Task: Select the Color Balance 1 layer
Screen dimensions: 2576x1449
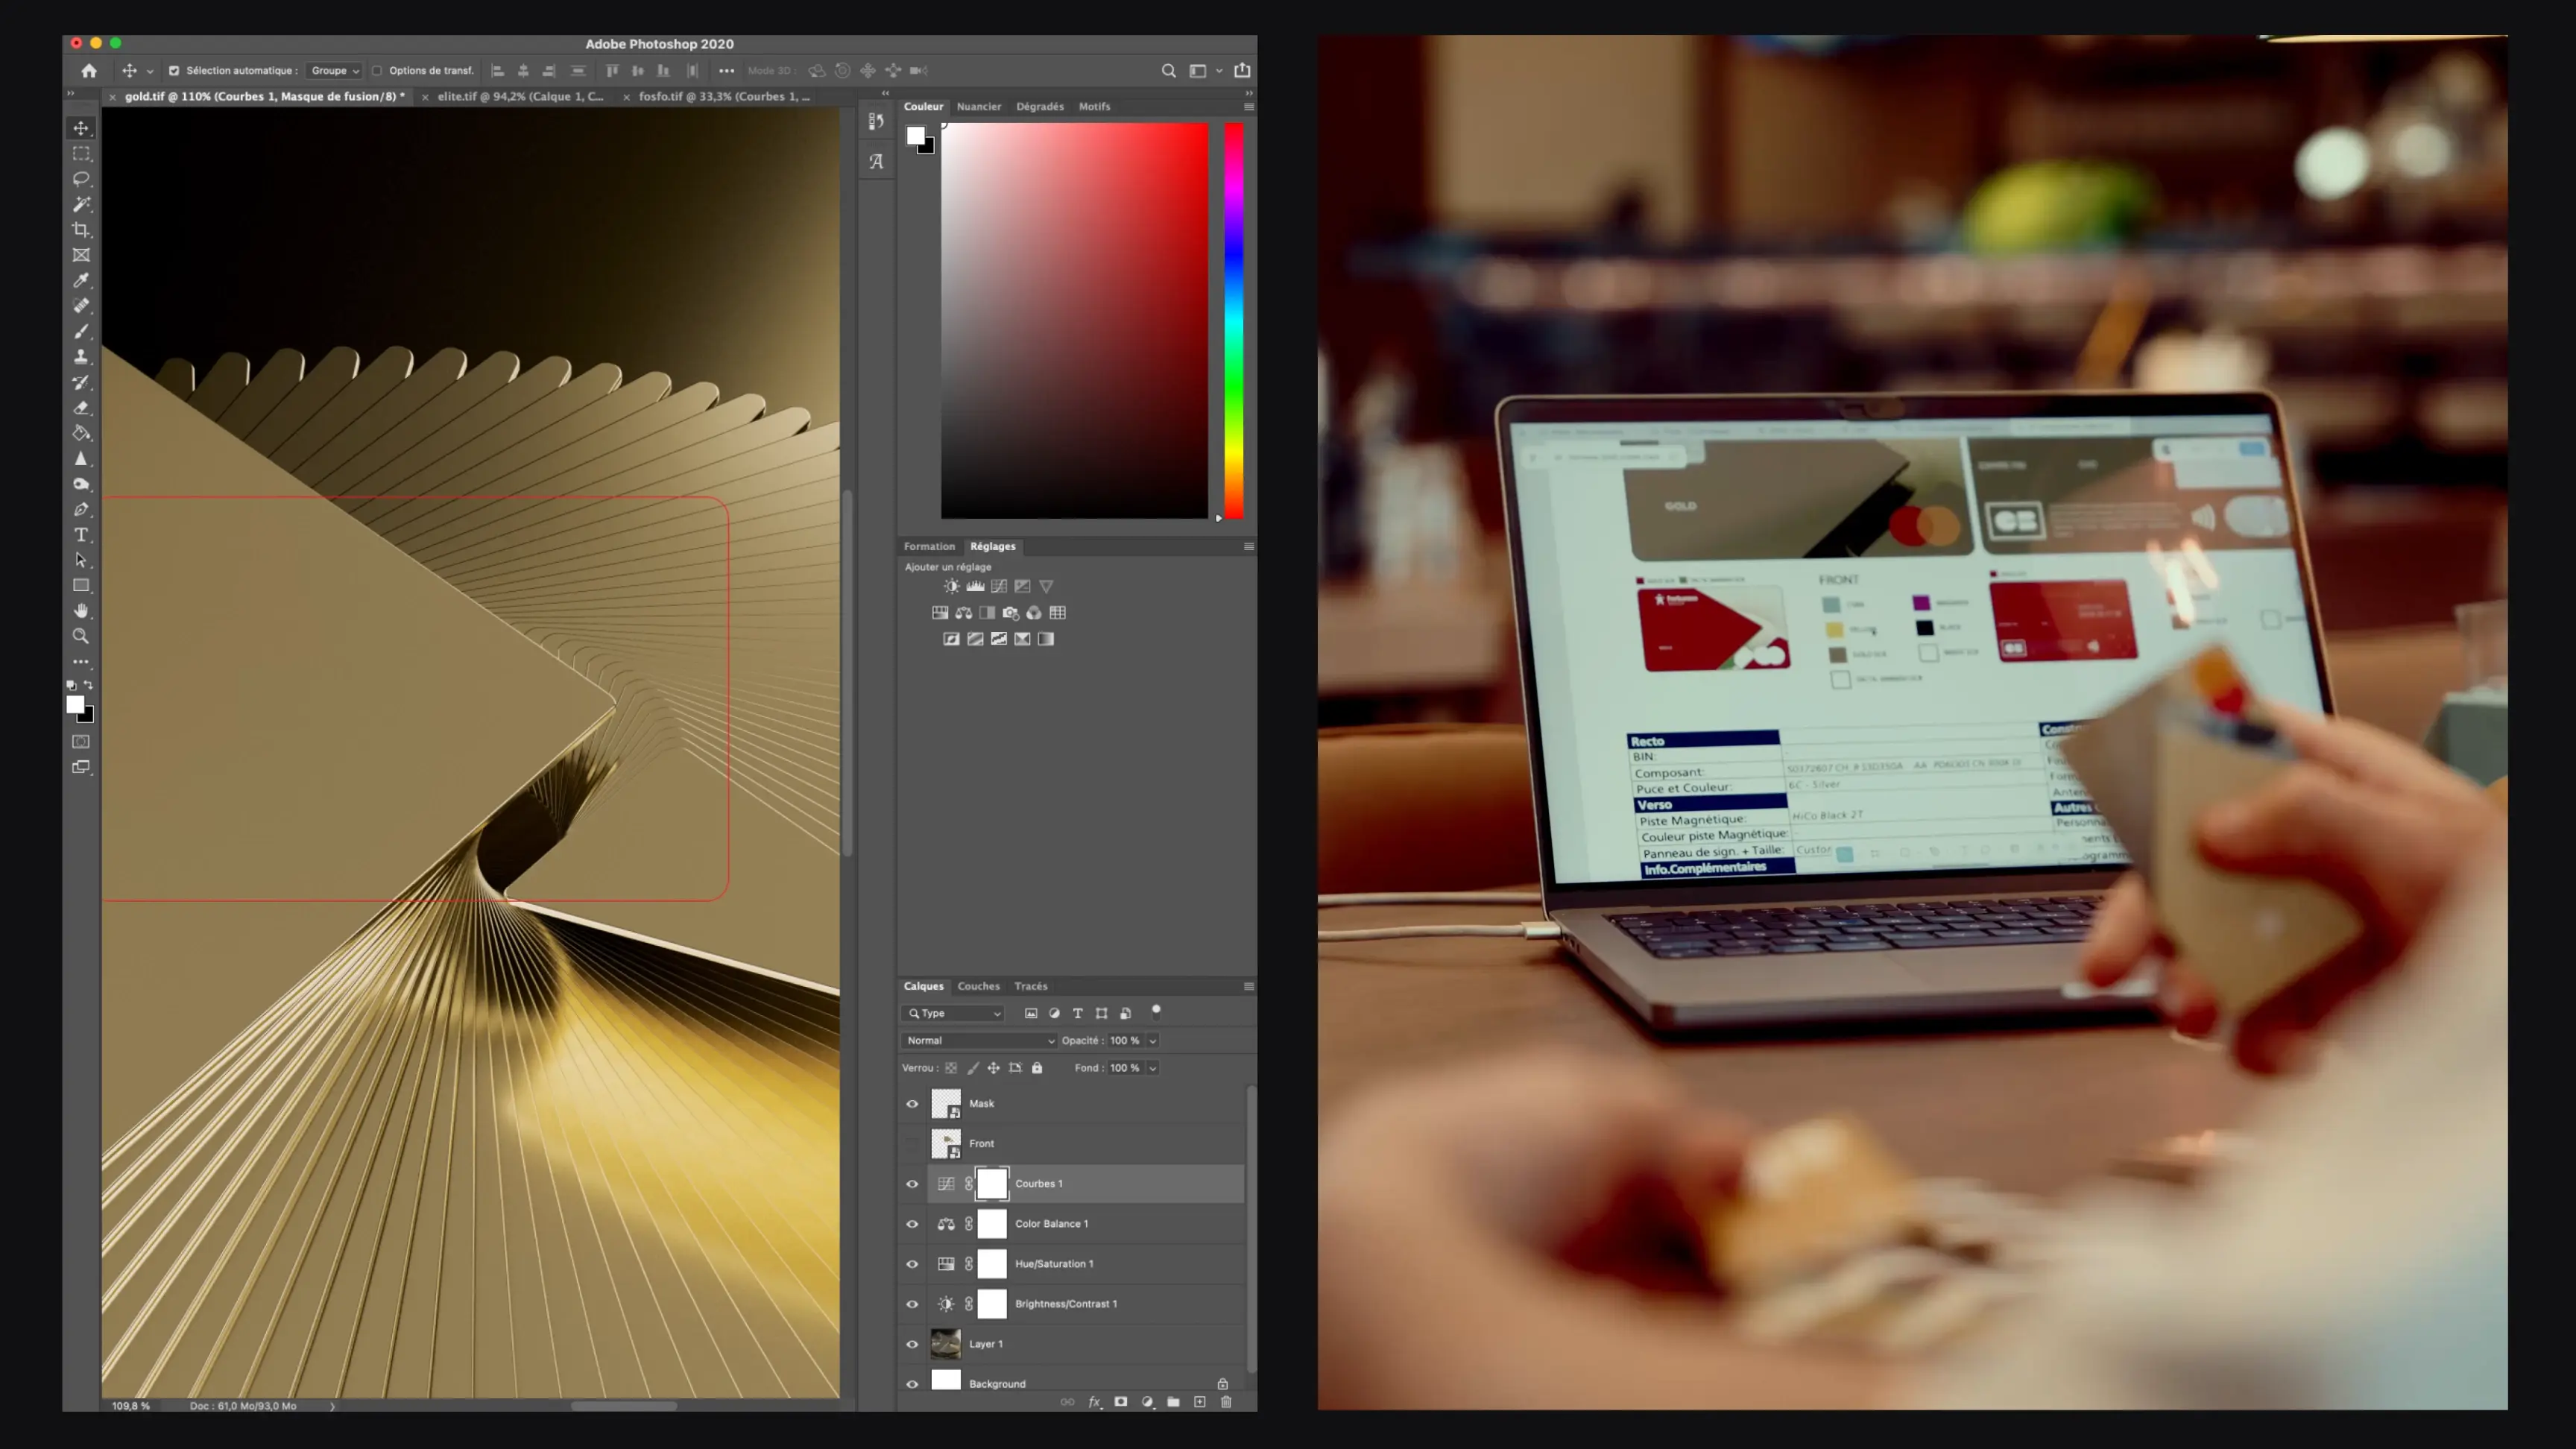Action: pos(1051,1224)
